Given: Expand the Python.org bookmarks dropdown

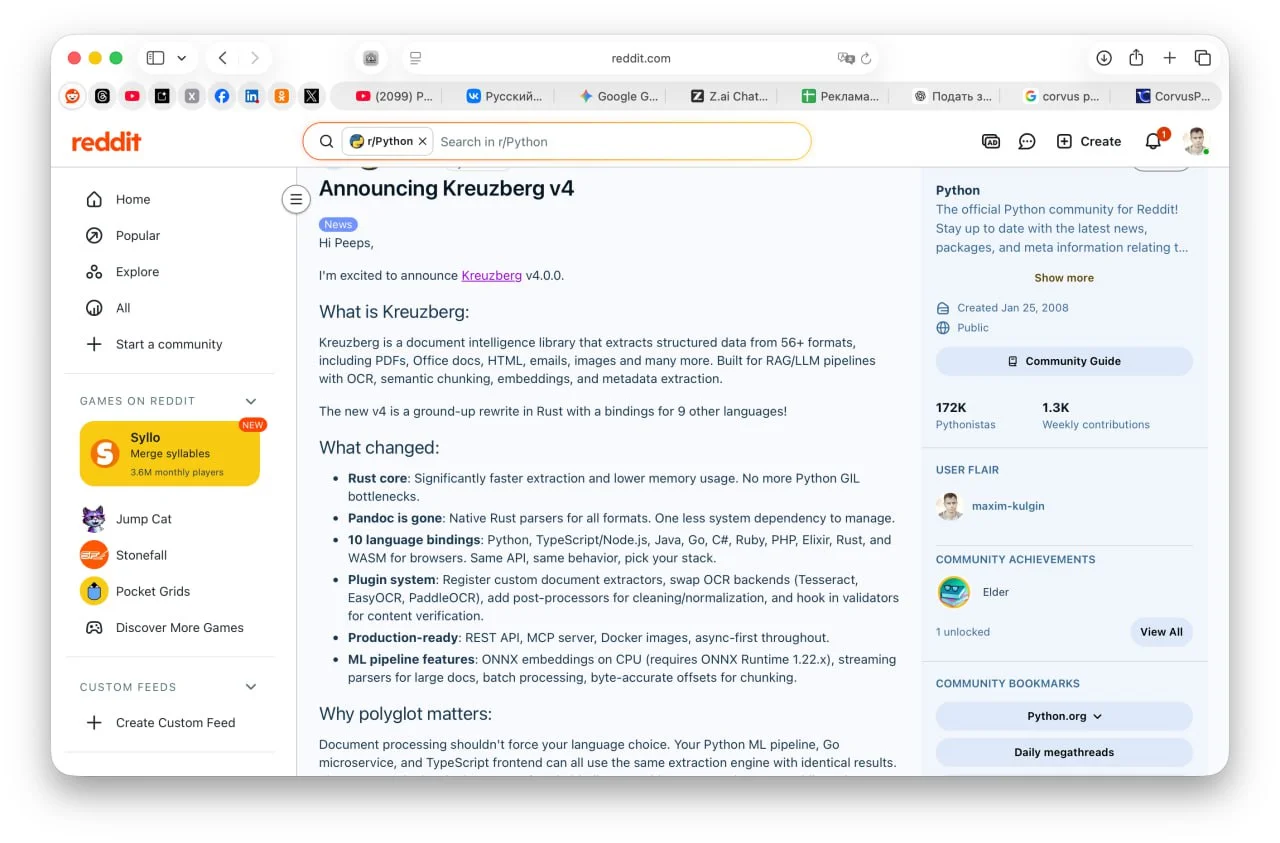Looking at the screenshot, I should (x=1064, y=716).
